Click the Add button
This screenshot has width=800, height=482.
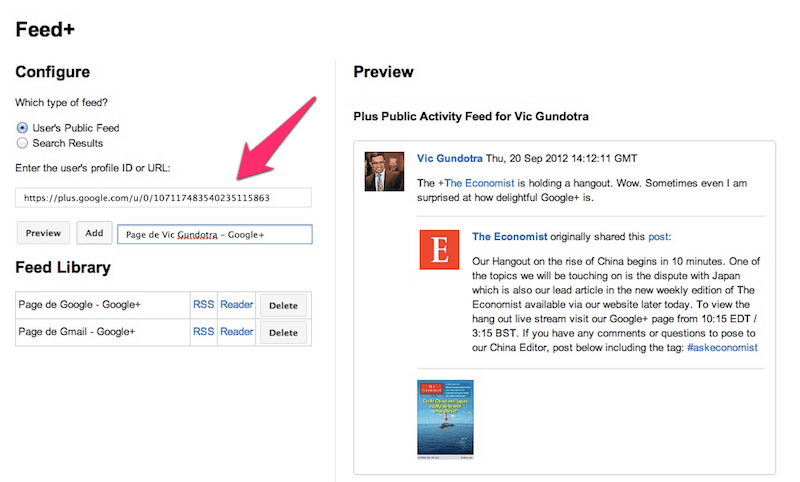[94, 233]
